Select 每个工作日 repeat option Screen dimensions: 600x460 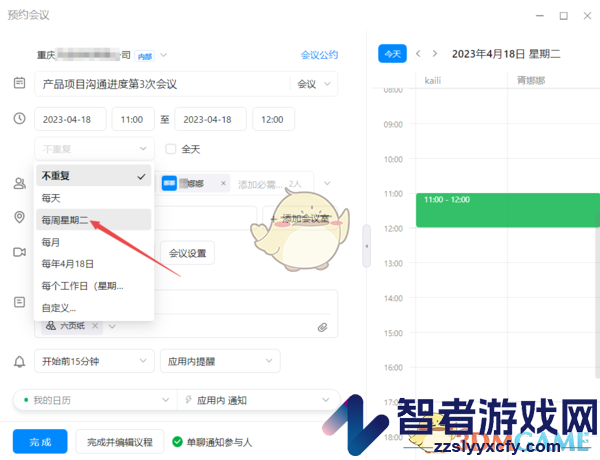[93, 286]
